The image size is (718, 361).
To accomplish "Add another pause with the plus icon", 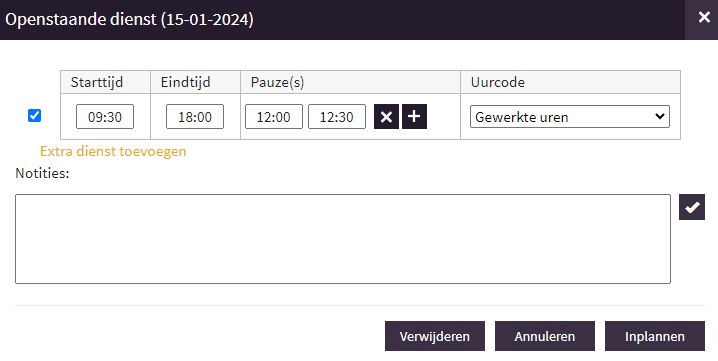I will pyautogui.click(x=414, y=117).
